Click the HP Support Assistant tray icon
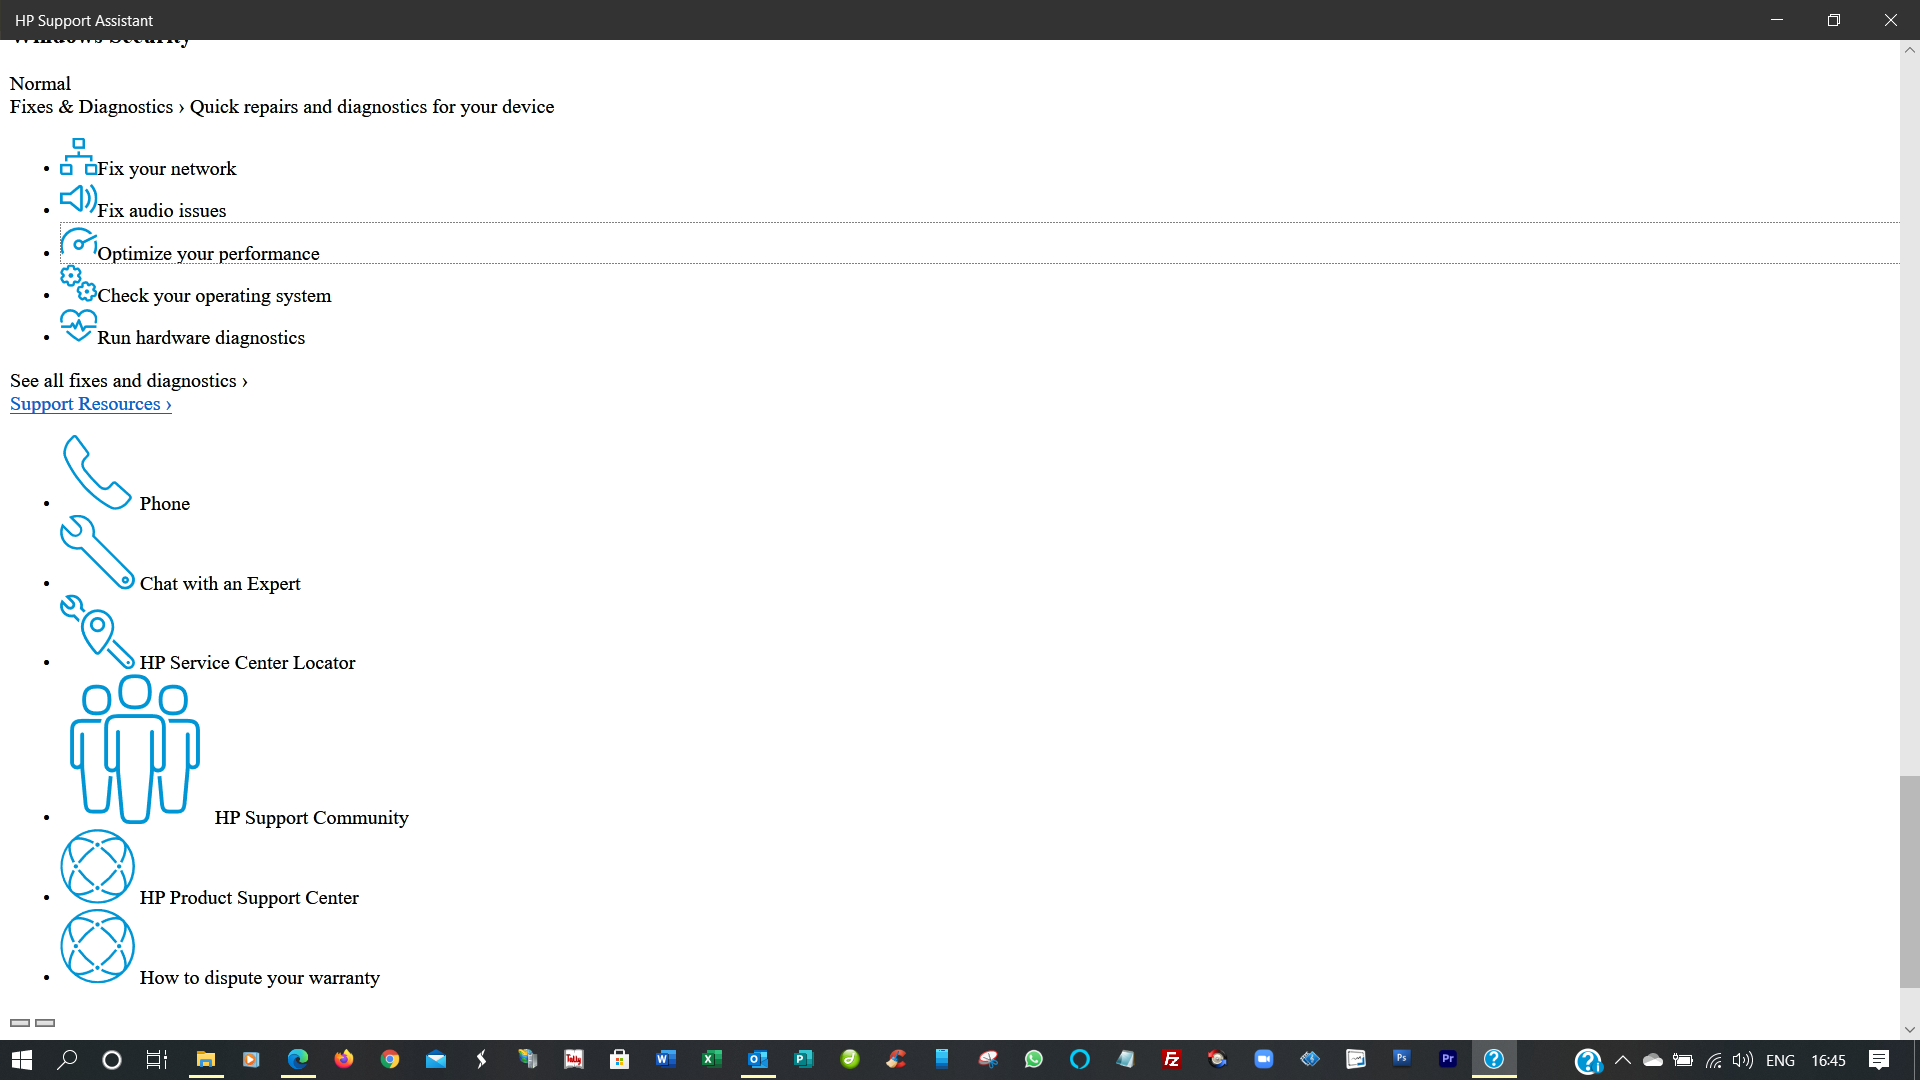This screenshot has height=1080, width=1920. pos(1588,1060)
